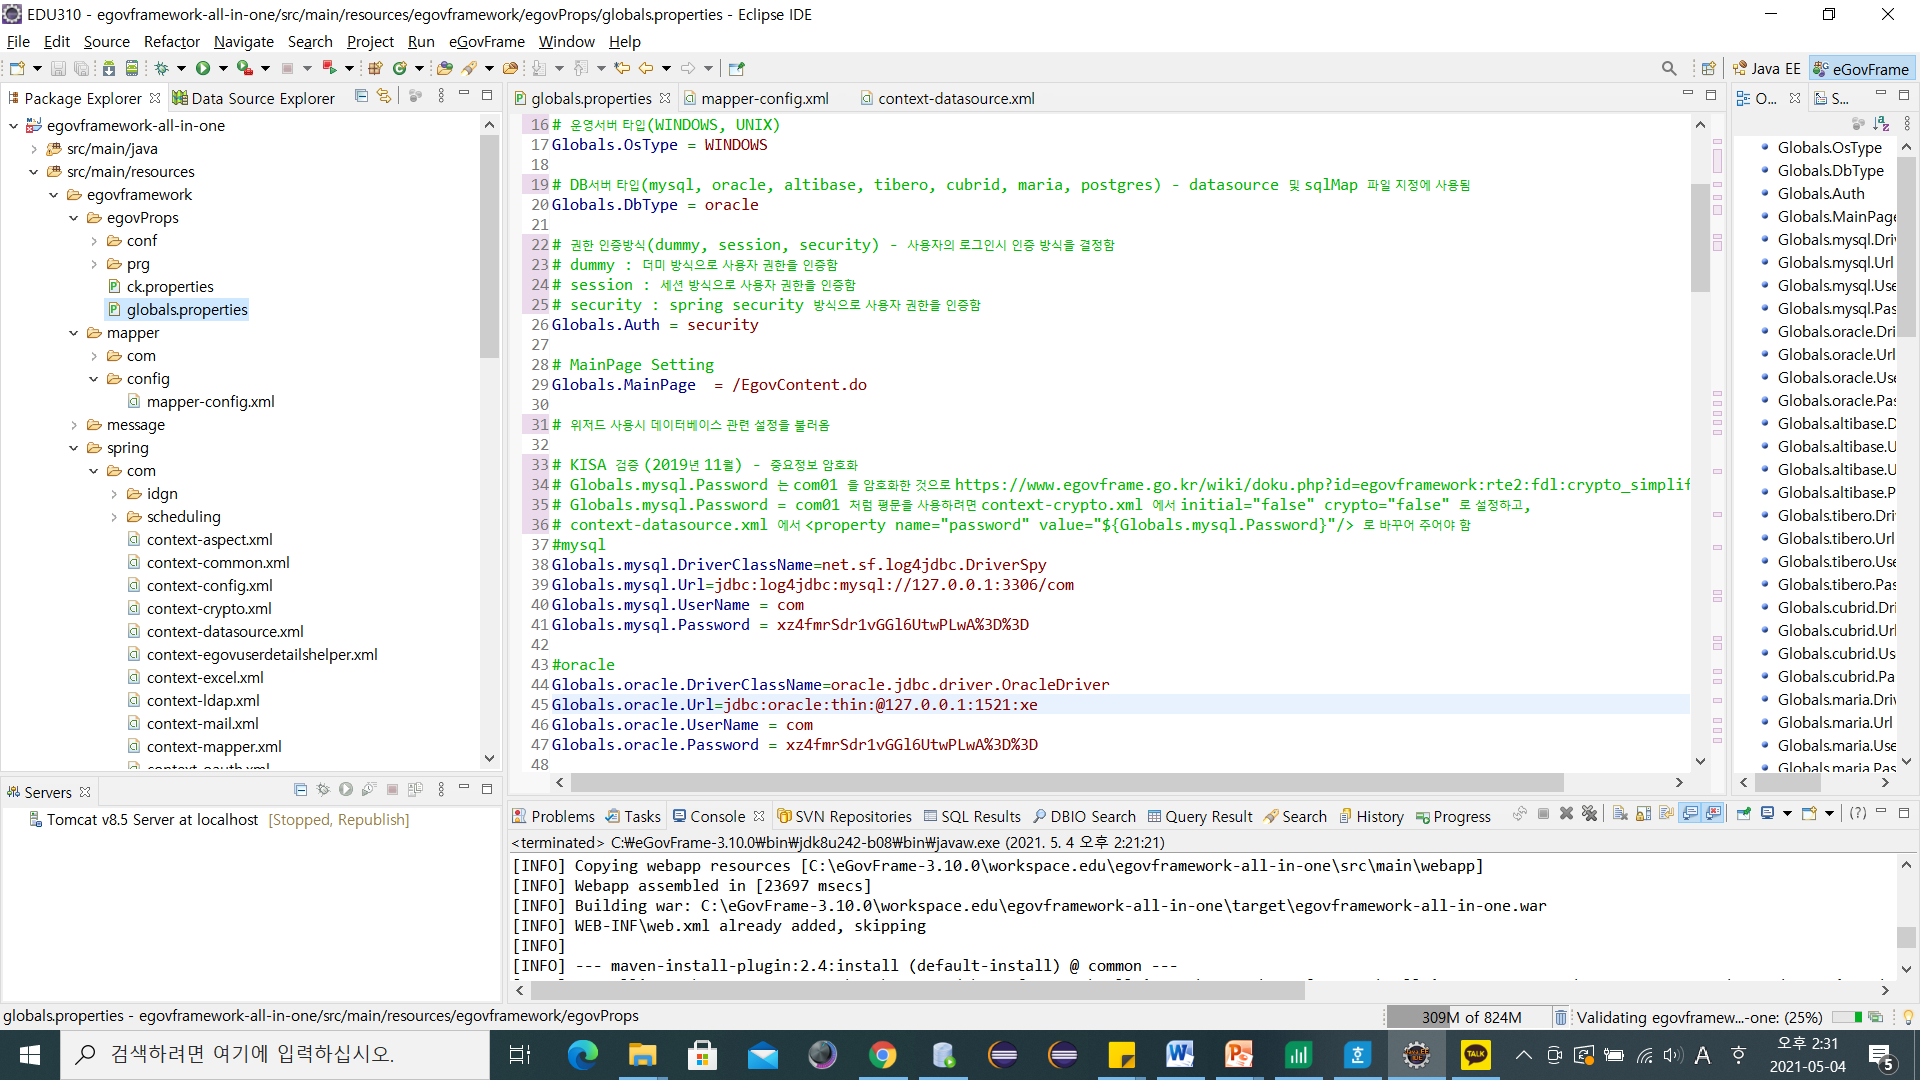Expand the idgn folder
1920x1080 pixels.
113,494
